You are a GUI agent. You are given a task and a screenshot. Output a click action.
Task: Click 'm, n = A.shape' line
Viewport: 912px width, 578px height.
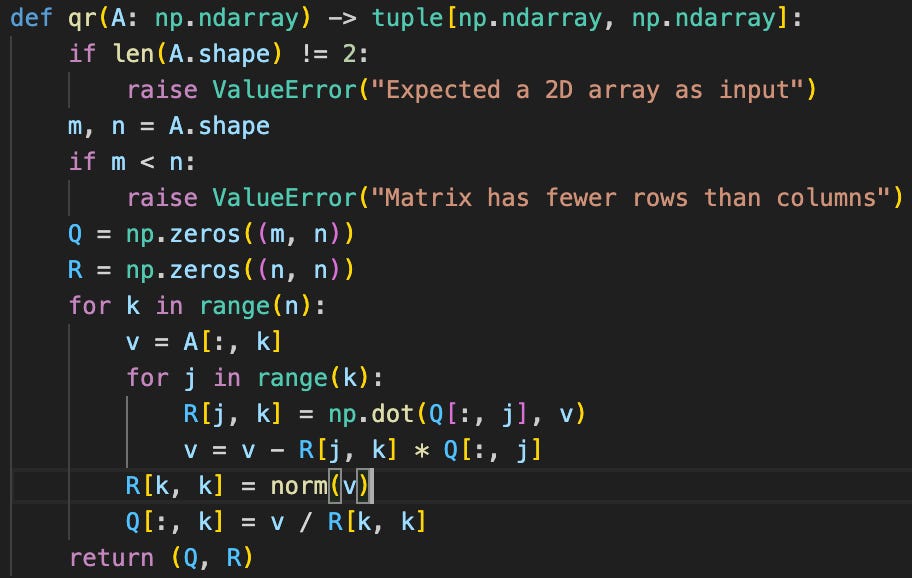tap(169, 126)
